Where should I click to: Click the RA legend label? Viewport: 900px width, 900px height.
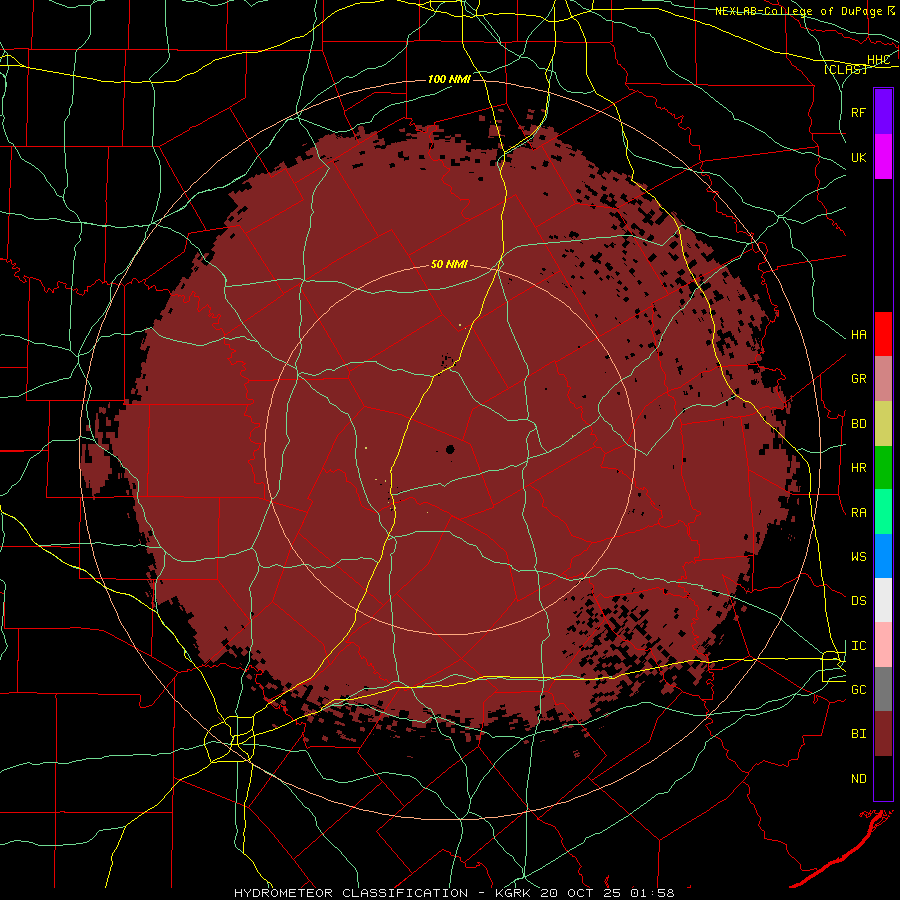click(x=859, y=513)
